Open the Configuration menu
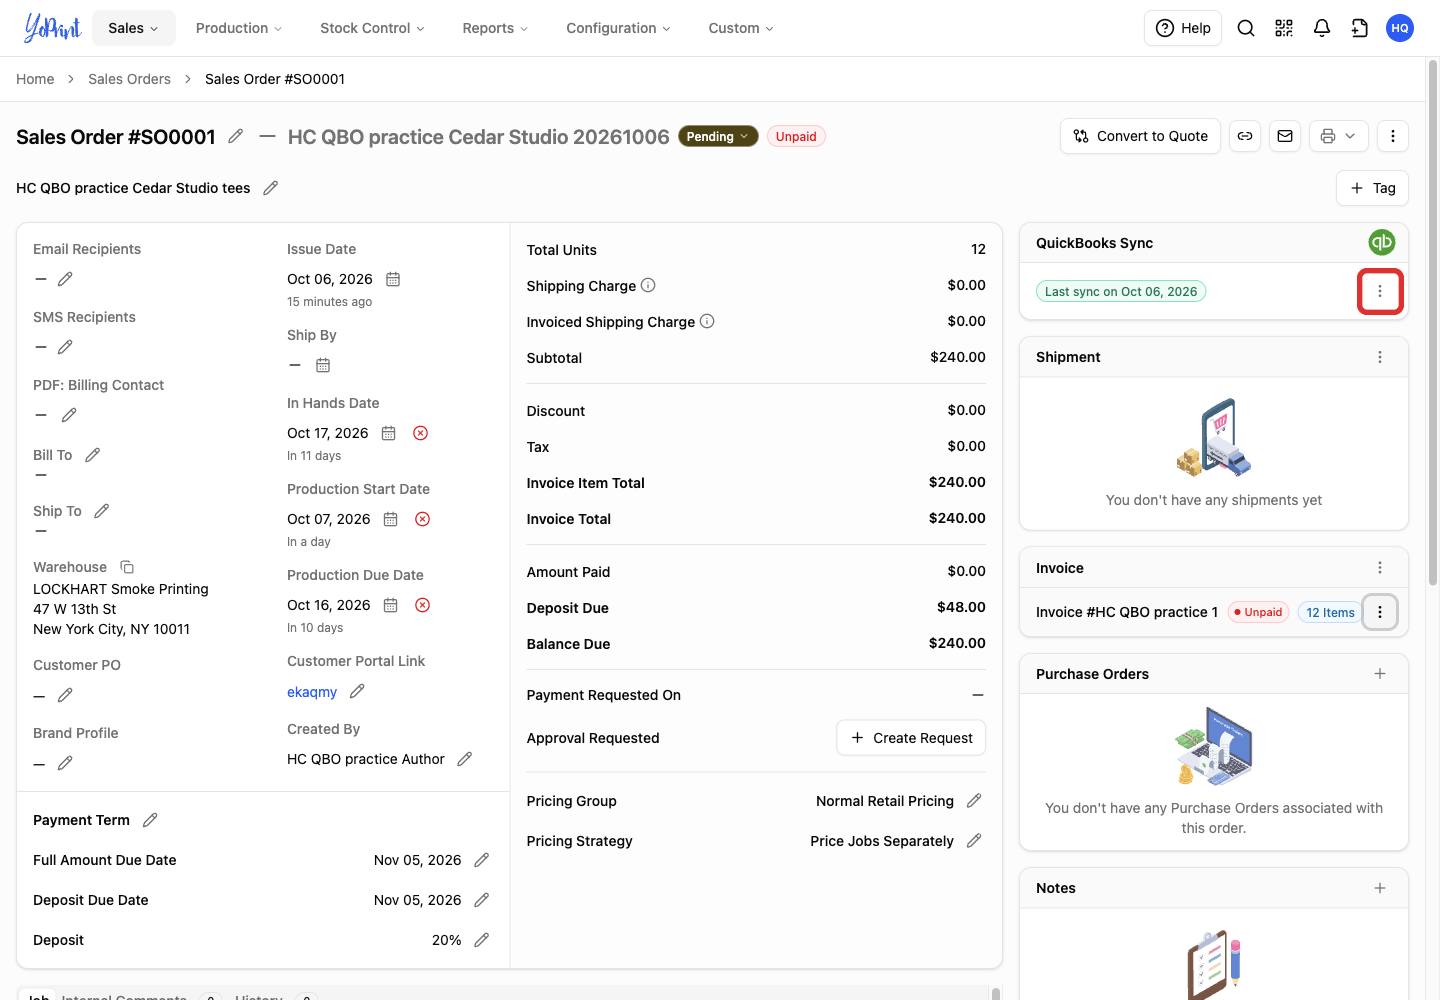Viewport: 1440px width, 1000px height. click(618, 28)
